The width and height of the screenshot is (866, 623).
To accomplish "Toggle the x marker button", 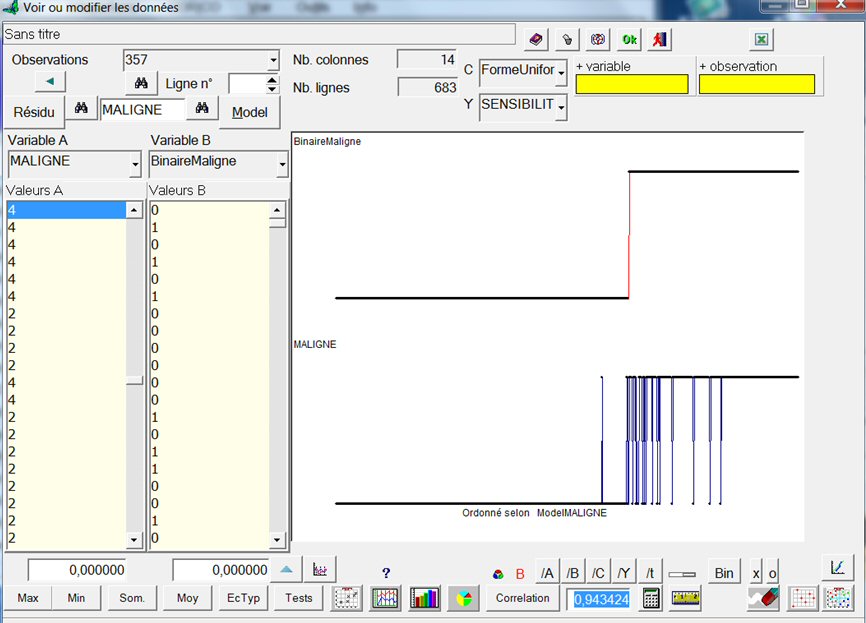I will [x=756, y=573].
